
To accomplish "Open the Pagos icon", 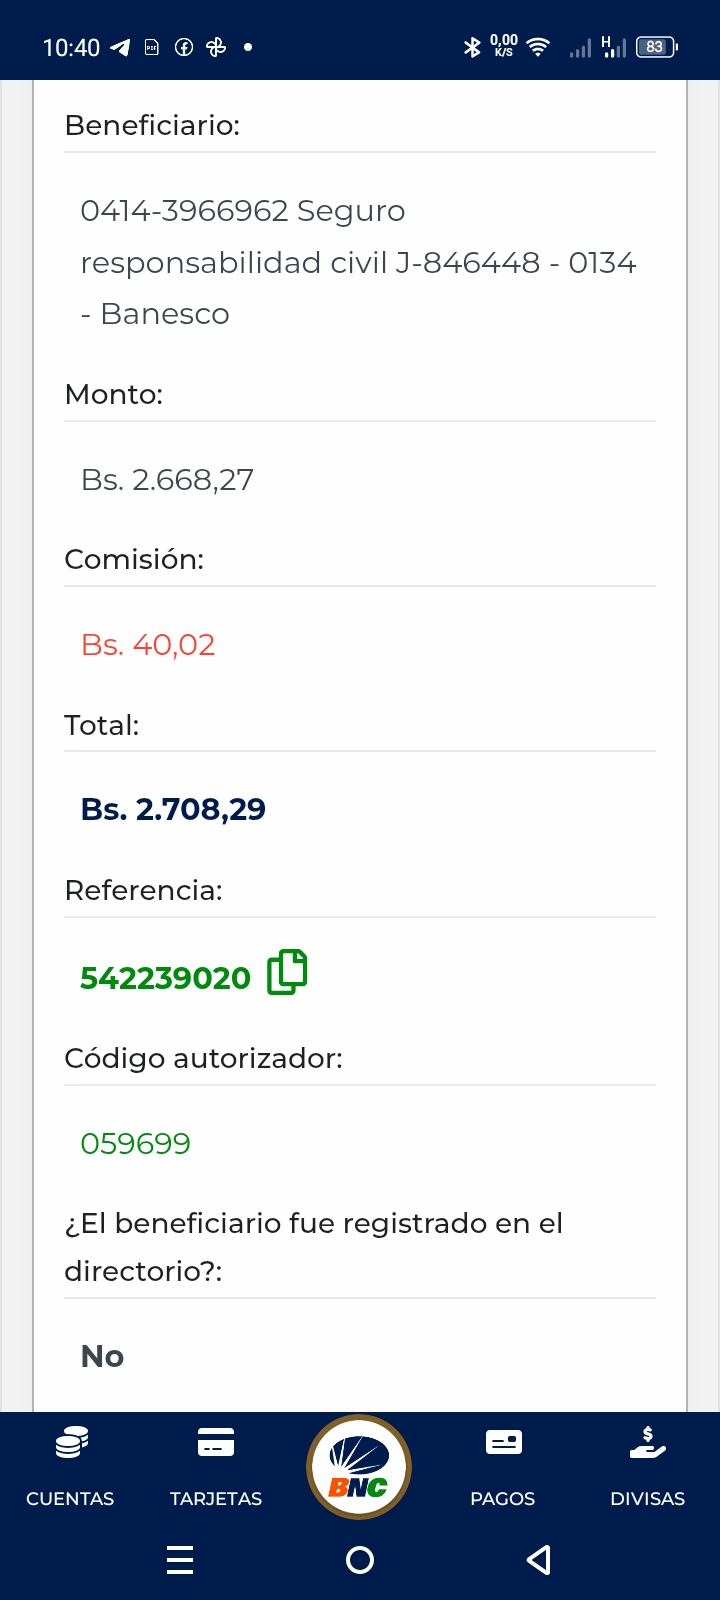I will 503,1442.
